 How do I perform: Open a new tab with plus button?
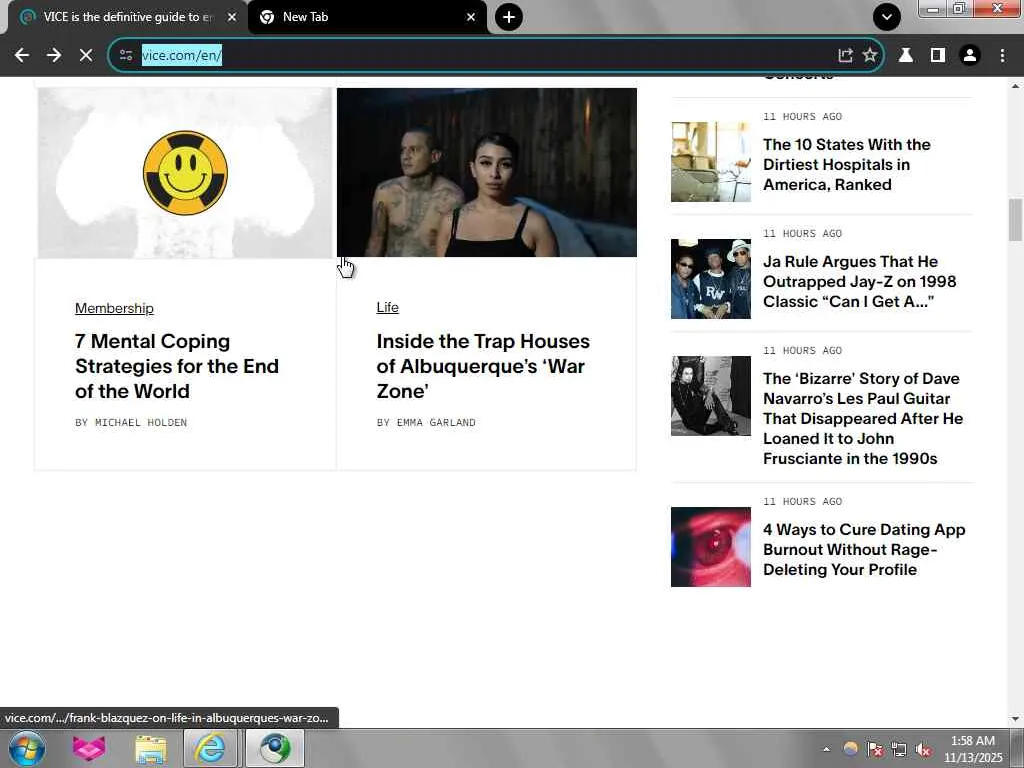tap(509, 17)
